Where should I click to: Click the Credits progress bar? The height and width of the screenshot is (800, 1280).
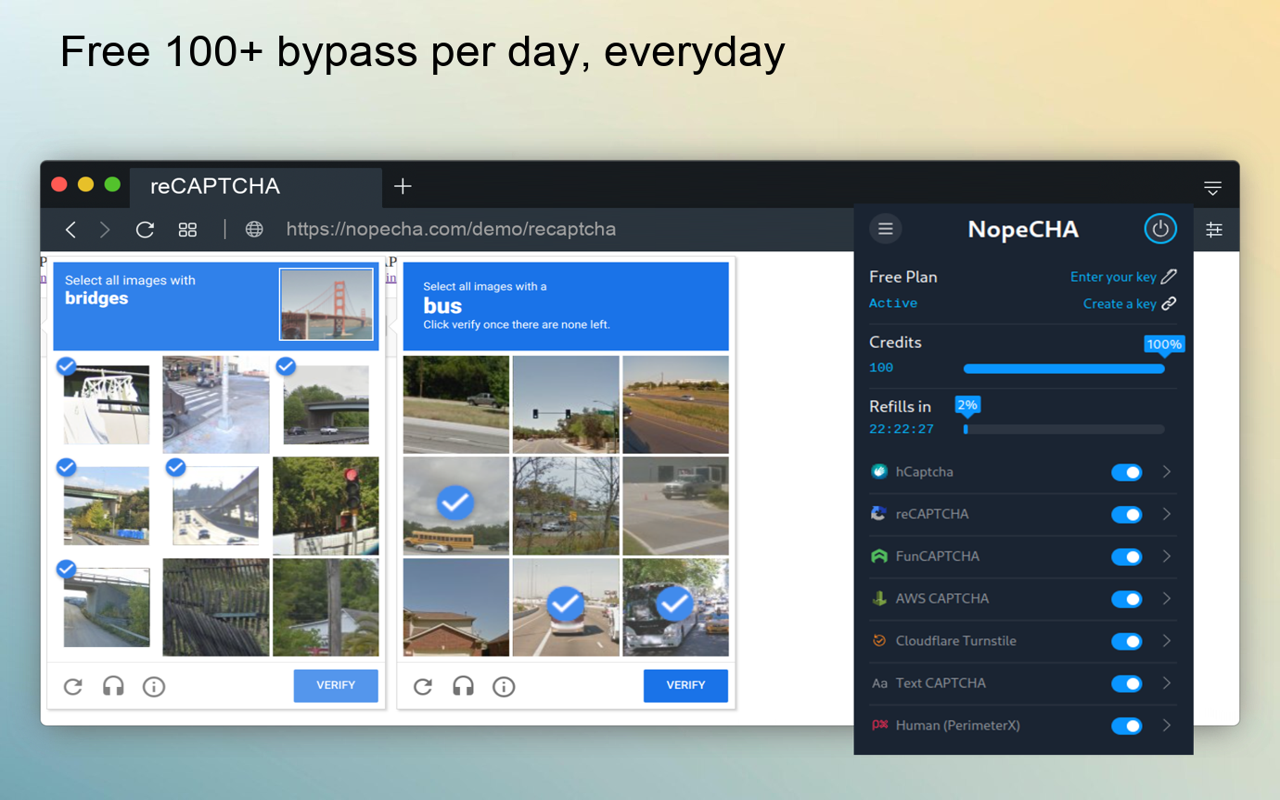coord(1063,368)
